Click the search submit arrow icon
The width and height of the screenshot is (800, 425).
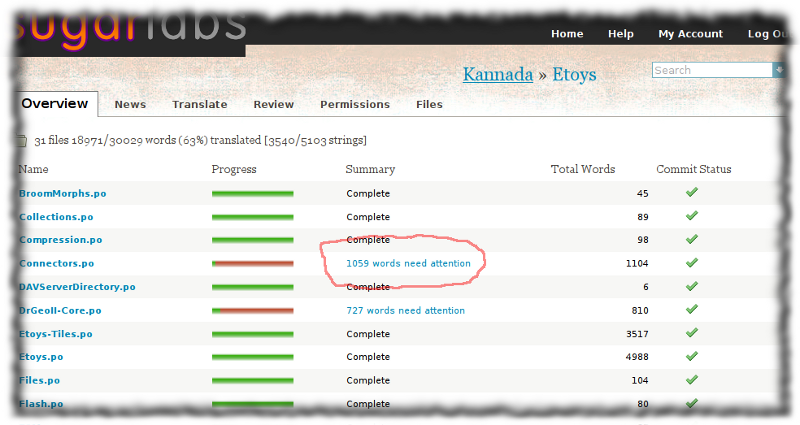[778, 70]
